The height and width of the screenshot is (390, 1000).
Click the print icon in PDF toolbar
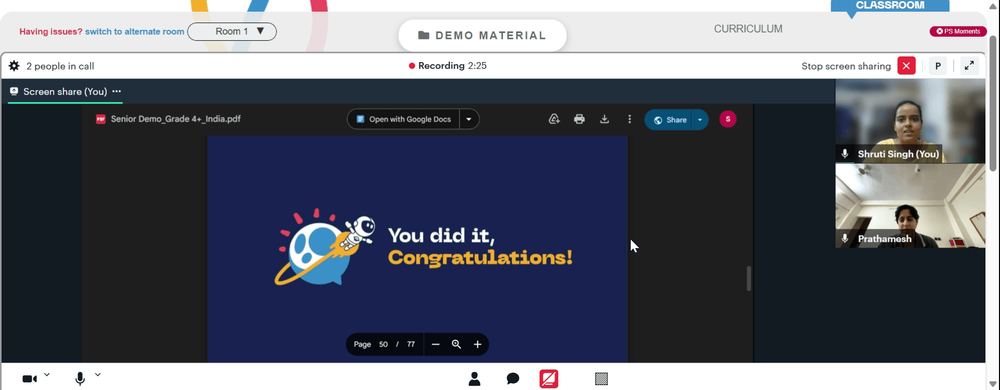(x=579, y=119)
